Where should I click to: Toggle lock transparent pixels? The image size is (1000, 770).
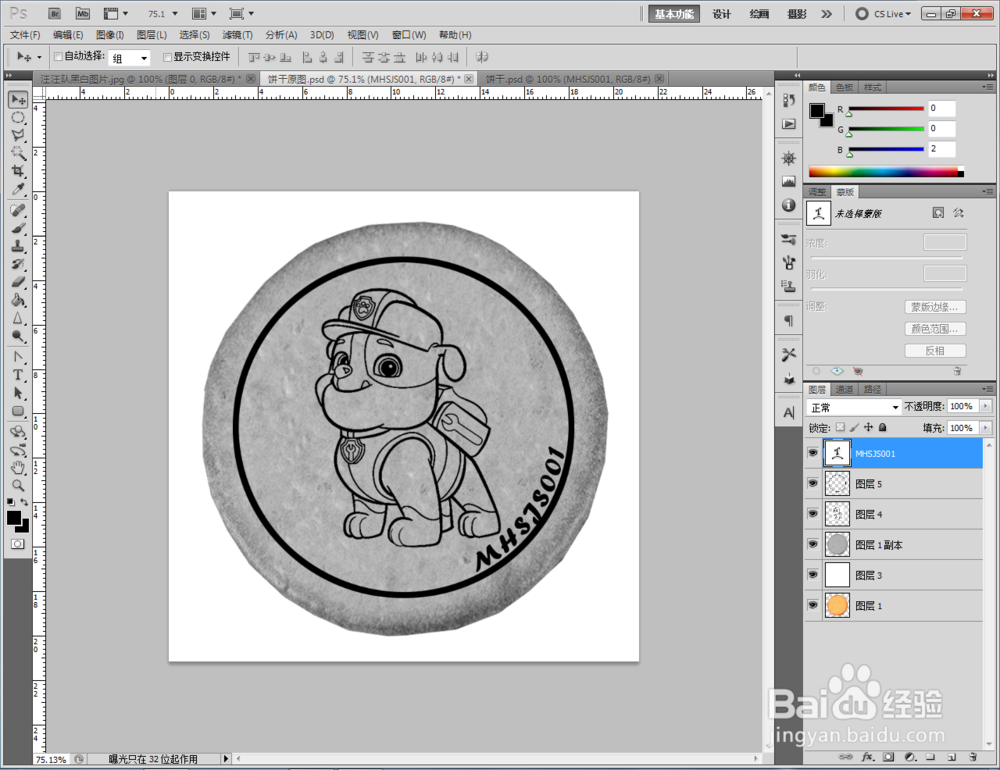pyautogui.click(x=840, y=427)
